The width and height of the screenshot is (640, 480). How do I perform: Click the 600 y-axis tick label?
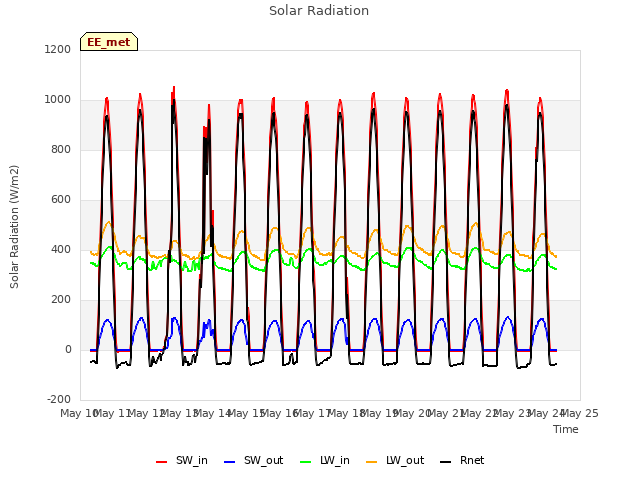point(61,200)
